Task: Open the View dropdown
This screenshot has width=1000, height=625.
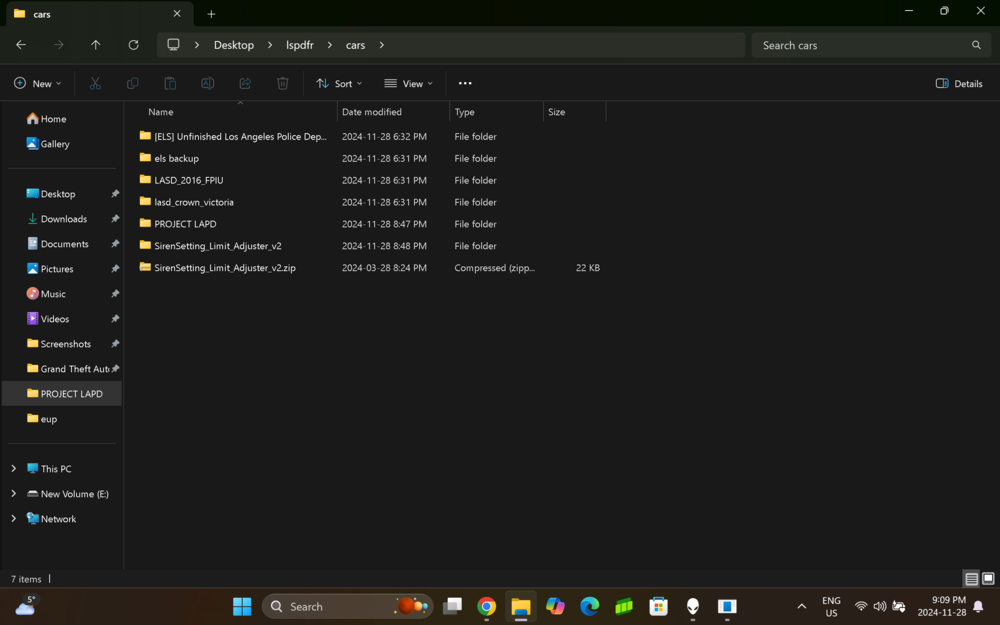Action: point(407,83)
